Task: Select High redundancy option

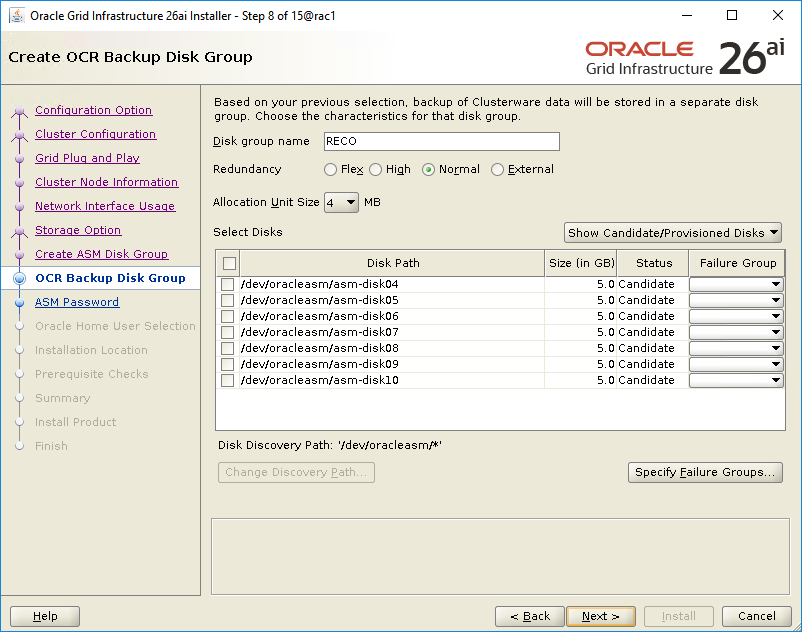Action: pos(375,170)
